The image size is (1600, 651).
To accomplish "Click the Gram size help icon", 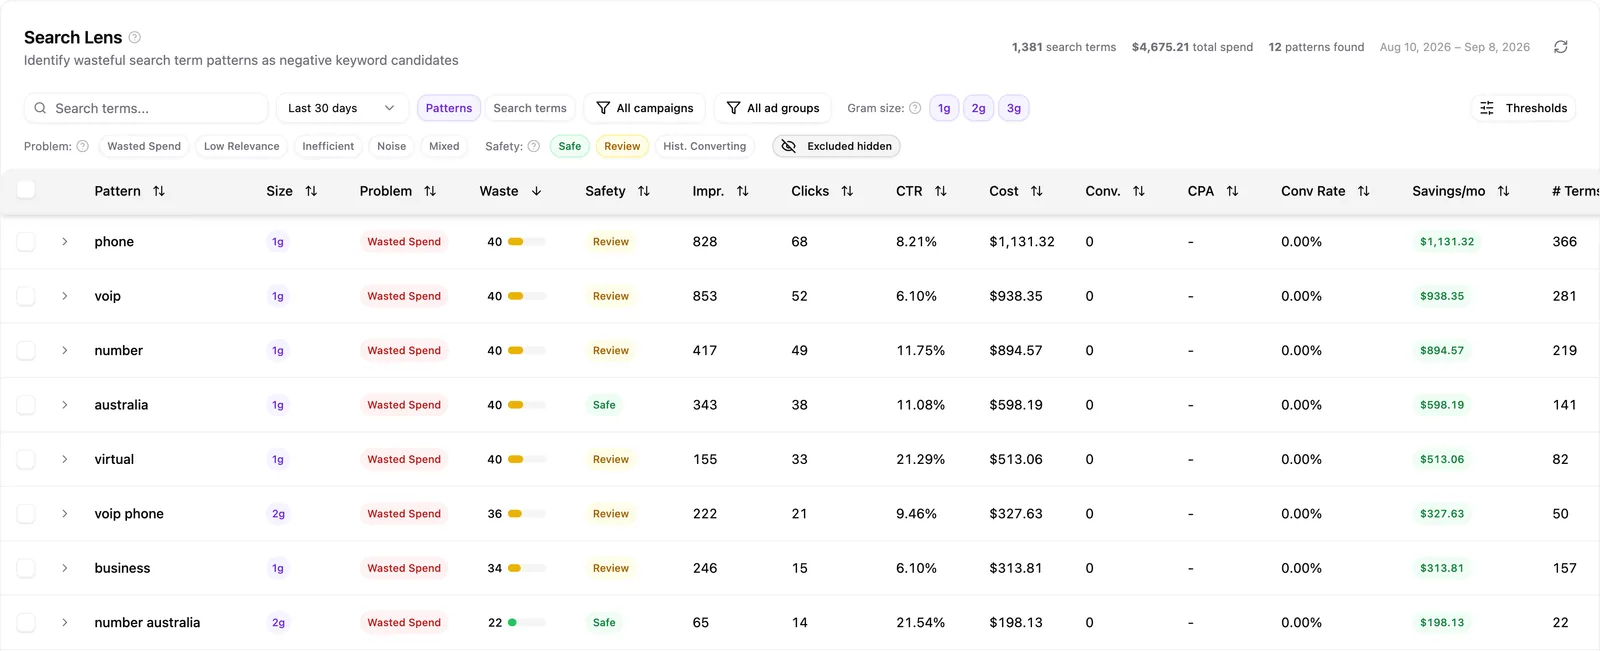I will pos(915,108).
